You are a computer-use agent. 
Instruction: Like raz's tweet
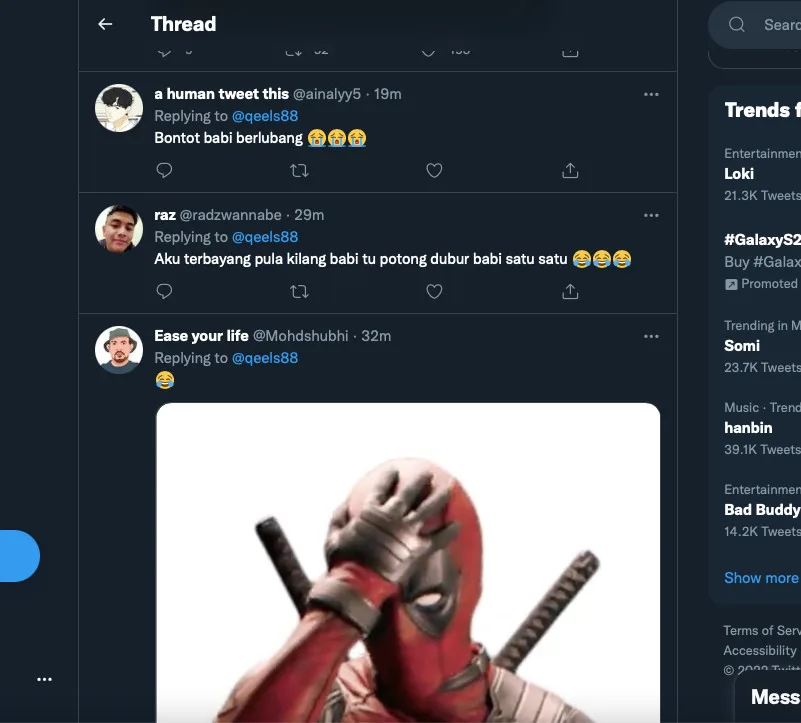coord(434,291)
